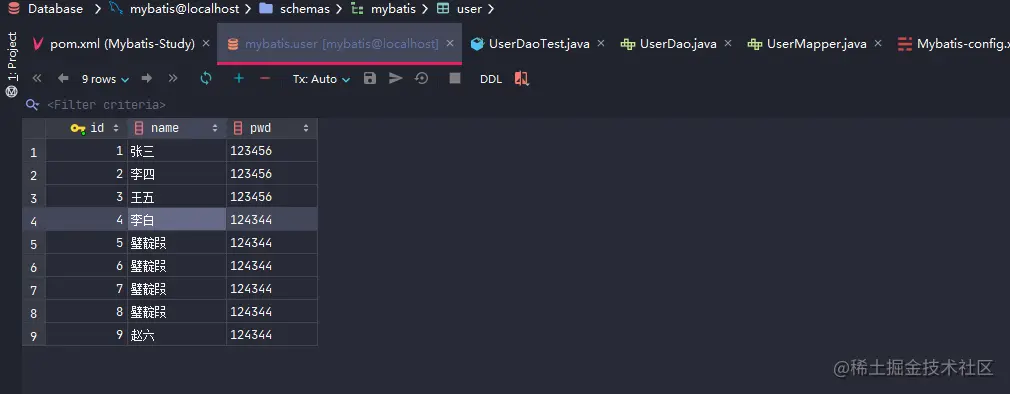Open the Tx: Auto transaction mode dropdown

[321, 79]
